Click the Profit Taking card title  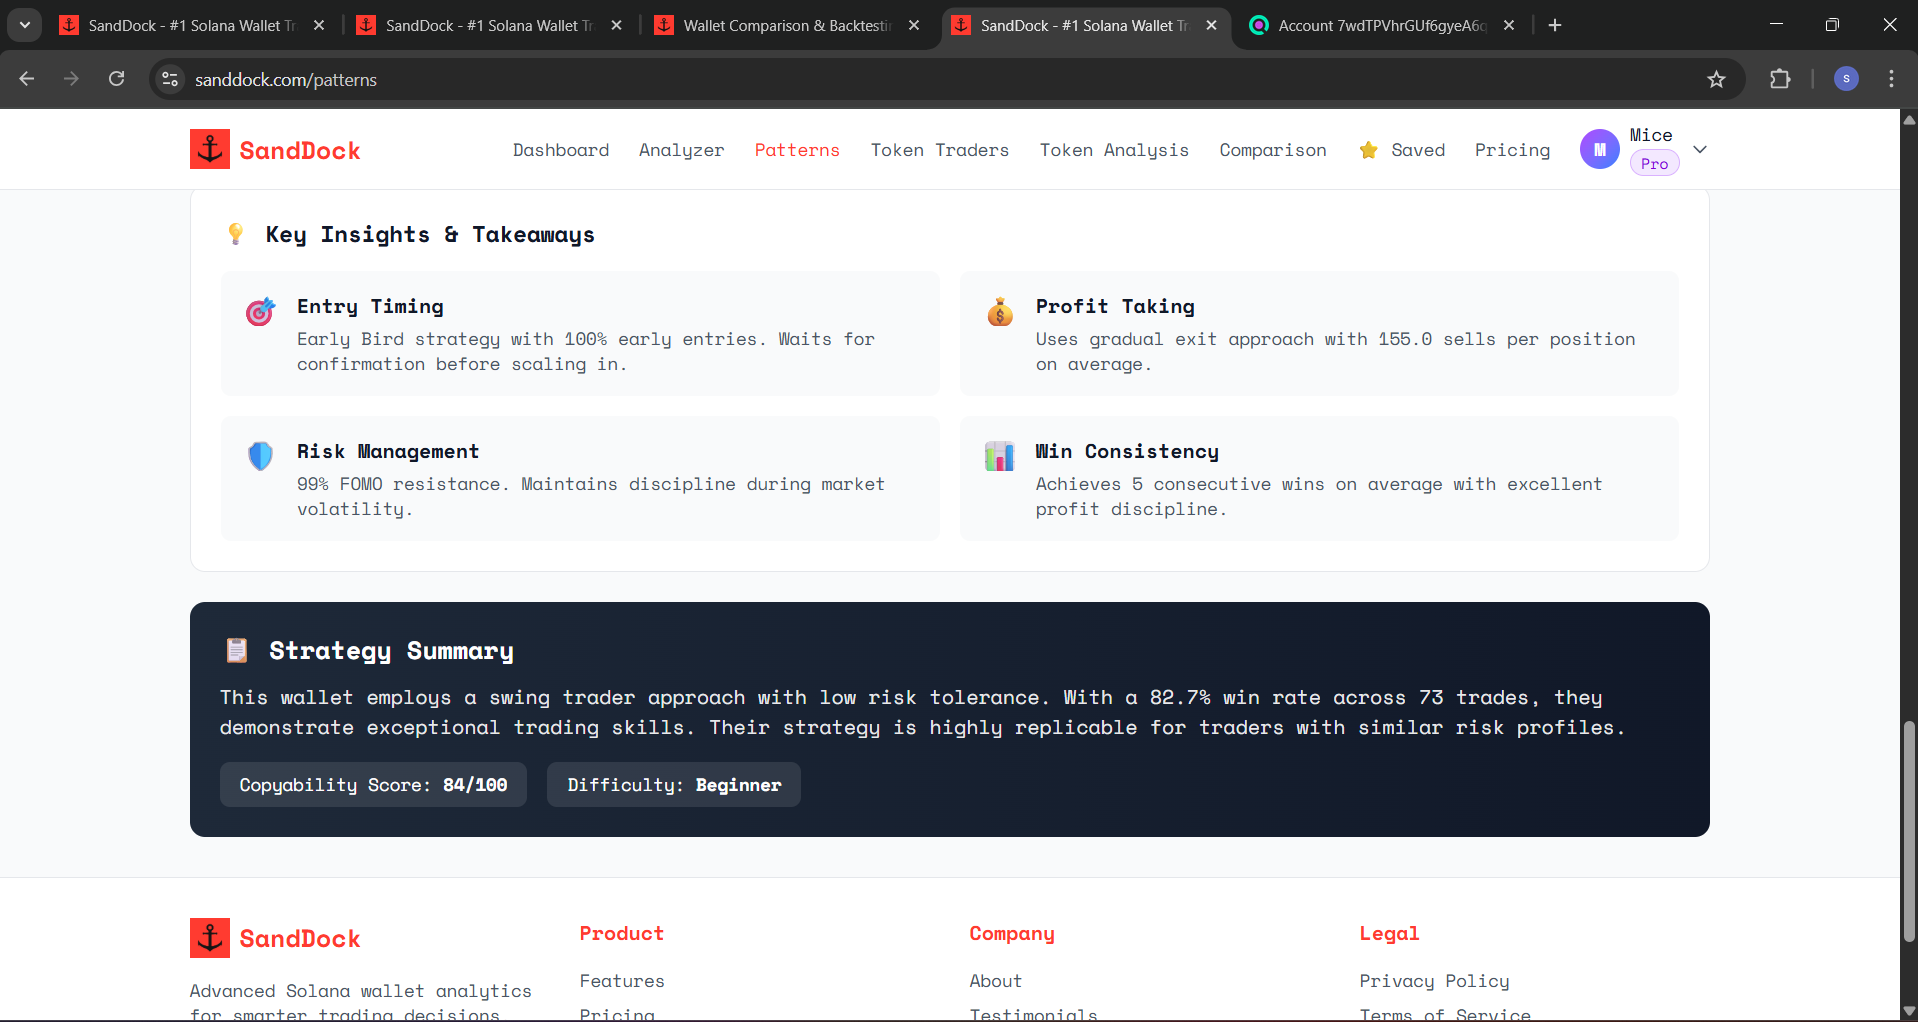tap(1115, 307)
